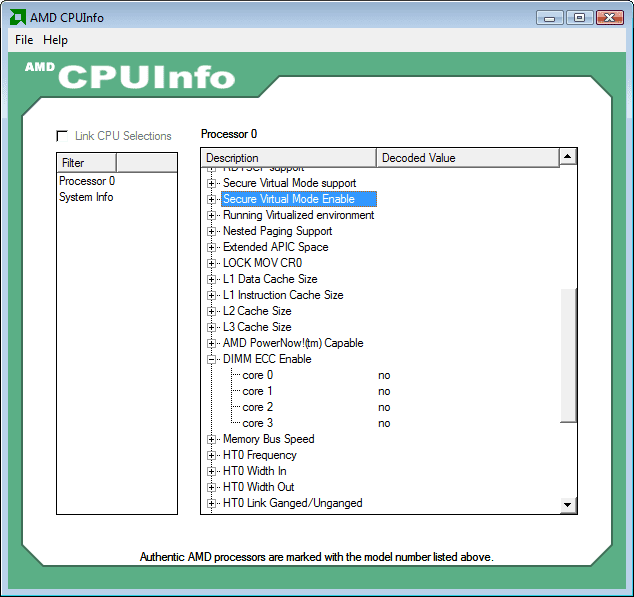
Task: Expand L1 Data Cache Size node
Action: point(211,279)
